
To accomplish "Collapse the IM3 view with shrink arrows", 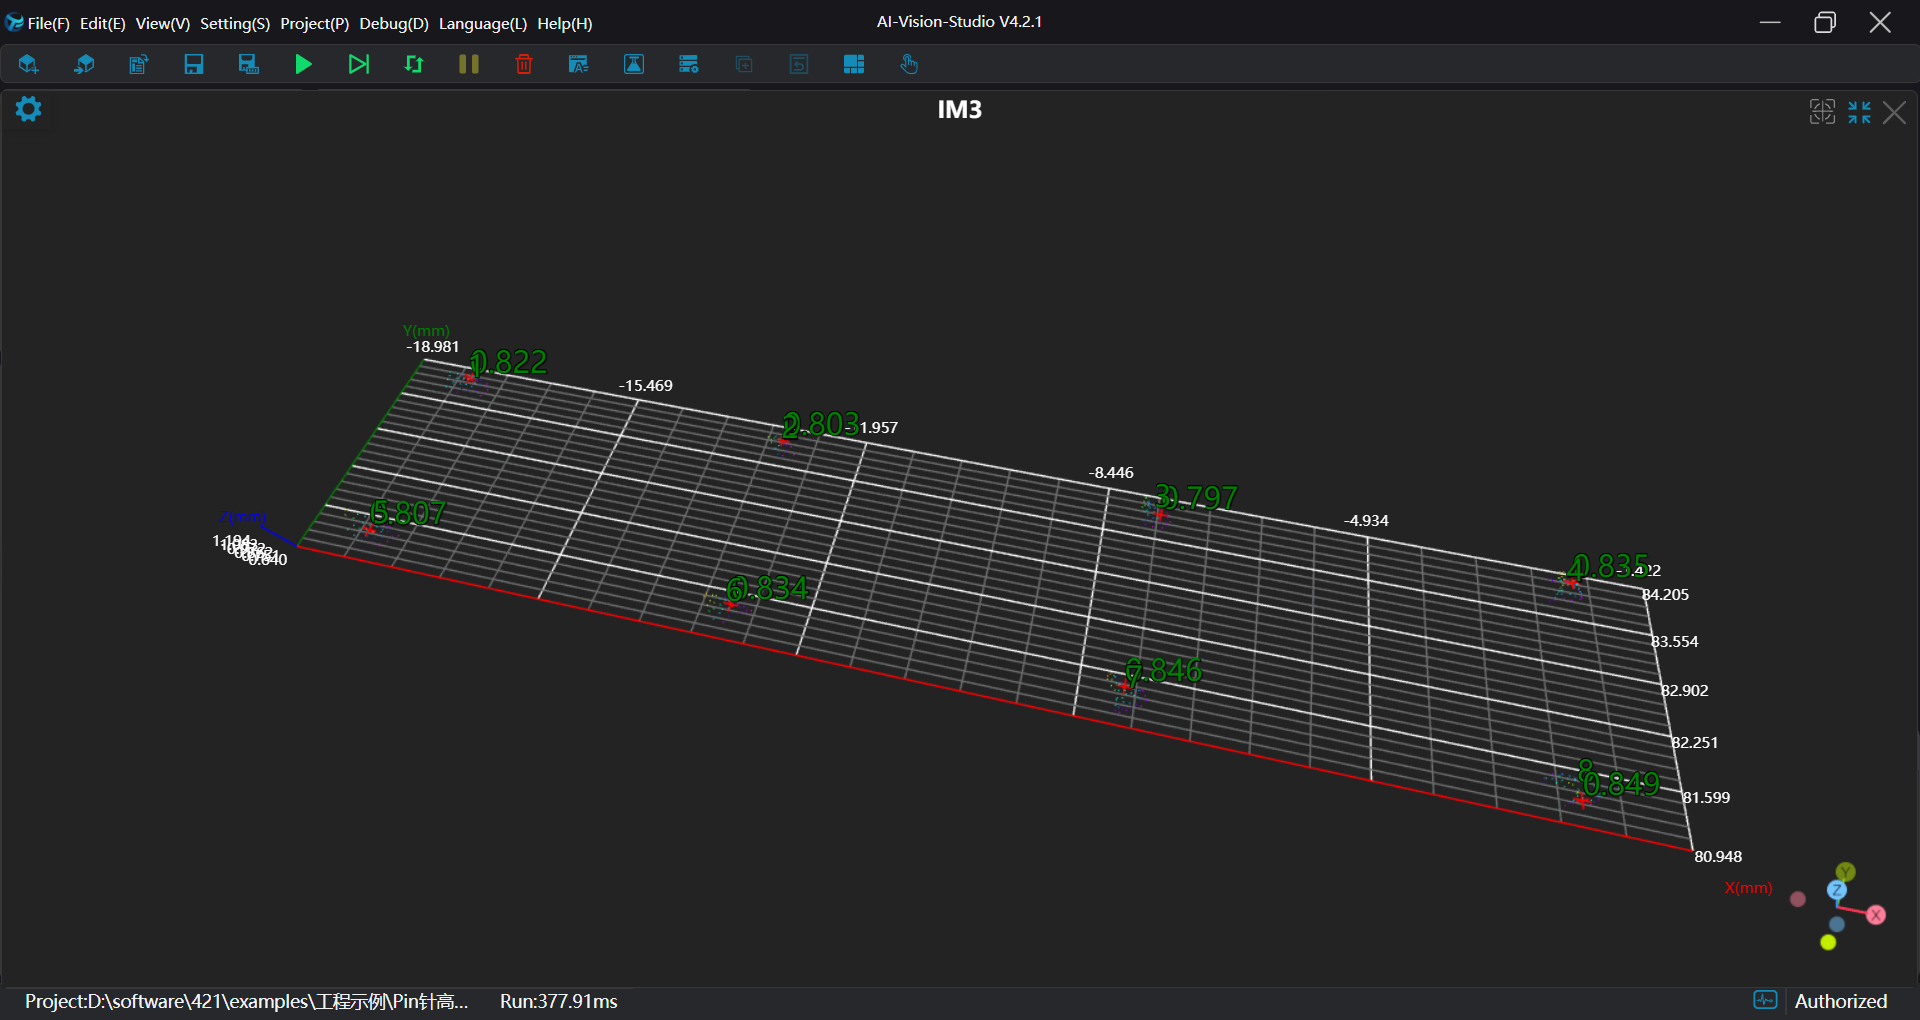I will (1859, 112).
